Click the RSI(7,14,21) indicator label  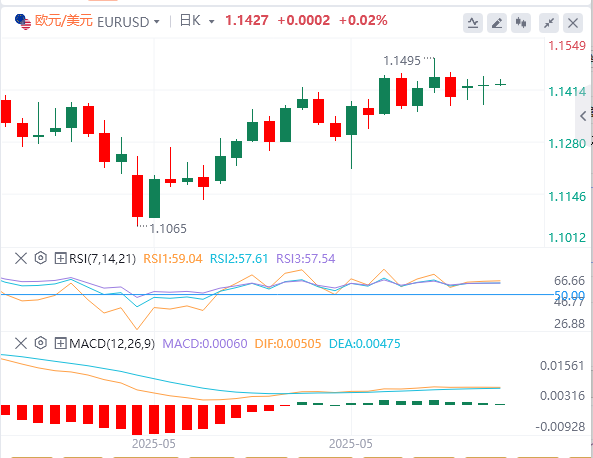pos(102,259)
